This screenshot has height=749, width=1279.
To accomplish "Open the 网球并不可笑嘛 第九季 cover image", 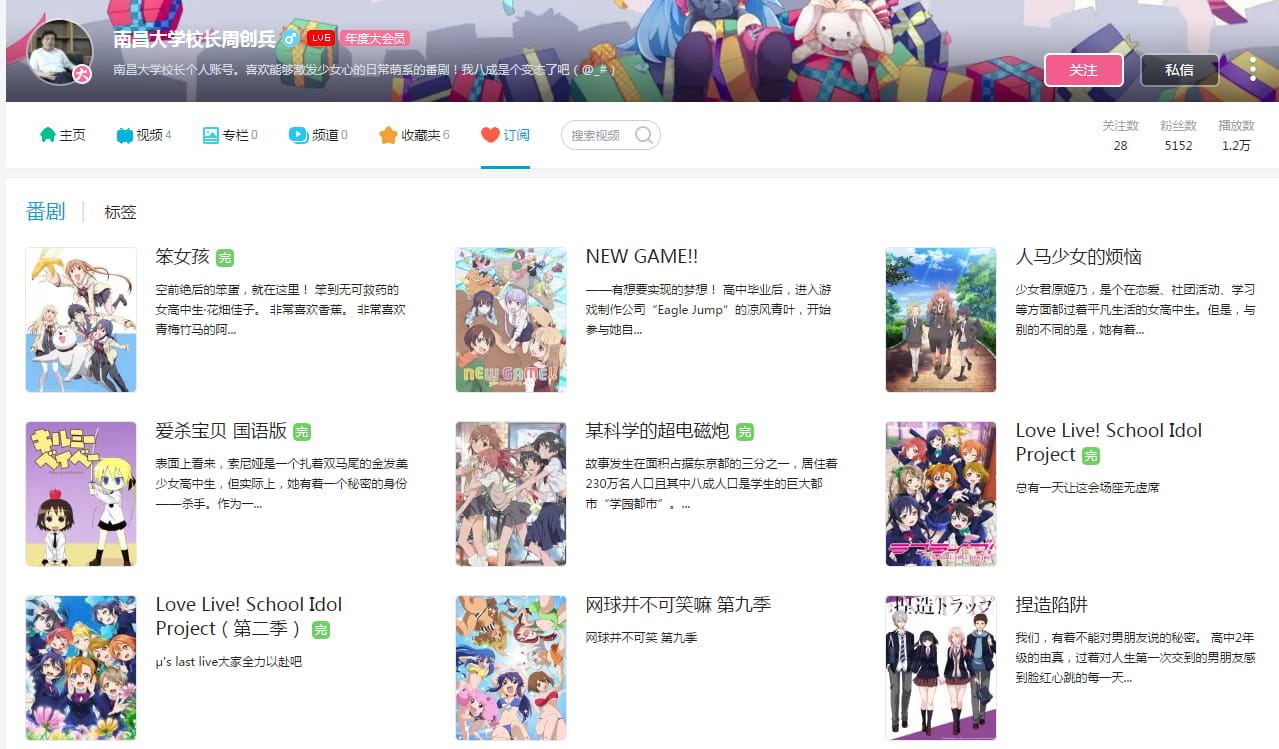I will coord(511,668).
